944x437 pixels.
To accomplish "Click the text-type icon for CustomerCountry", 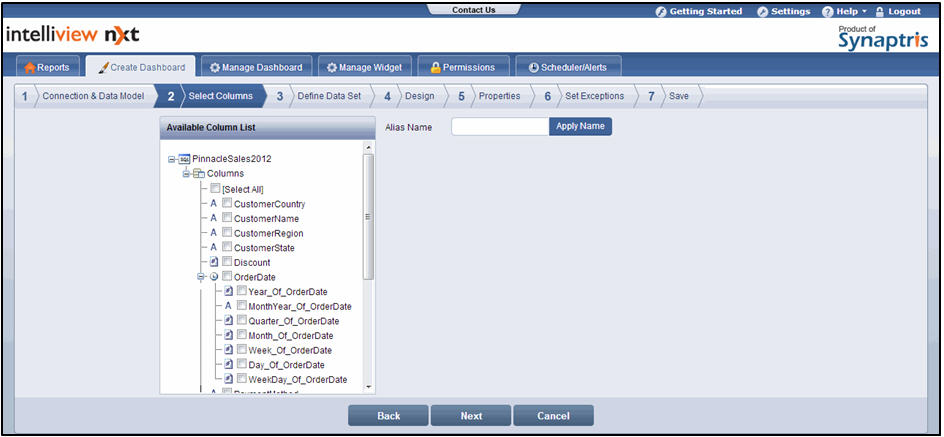I will (x=213, y=203).
